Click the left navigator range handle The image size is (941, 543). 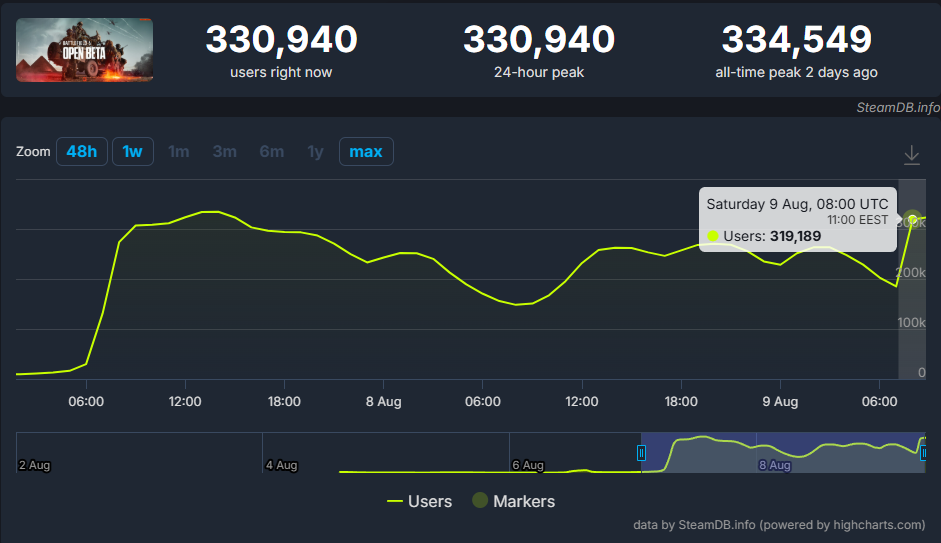tap(641, 453)
